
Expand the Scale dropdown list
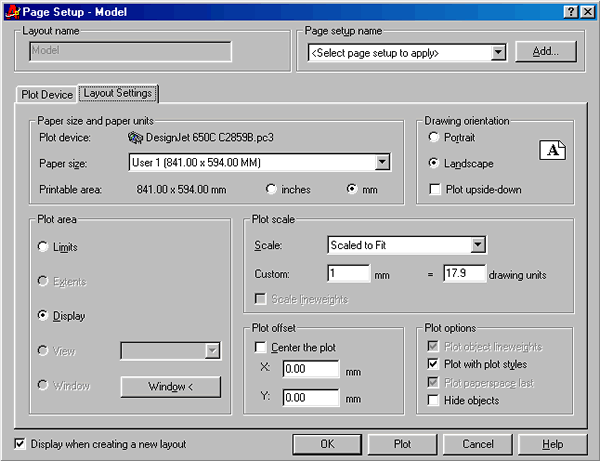tap(477, 244)
